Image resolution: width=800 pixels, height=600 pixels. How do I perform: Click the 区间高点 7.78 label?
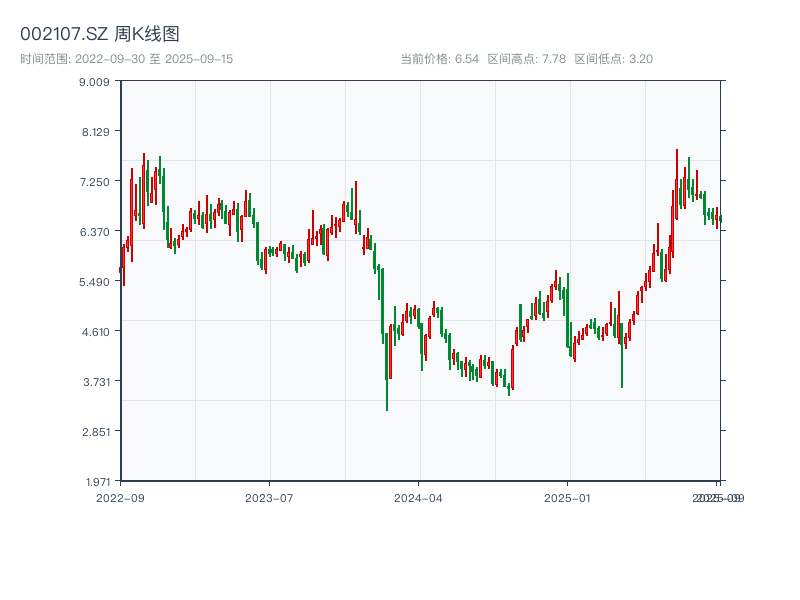point(527,59)
